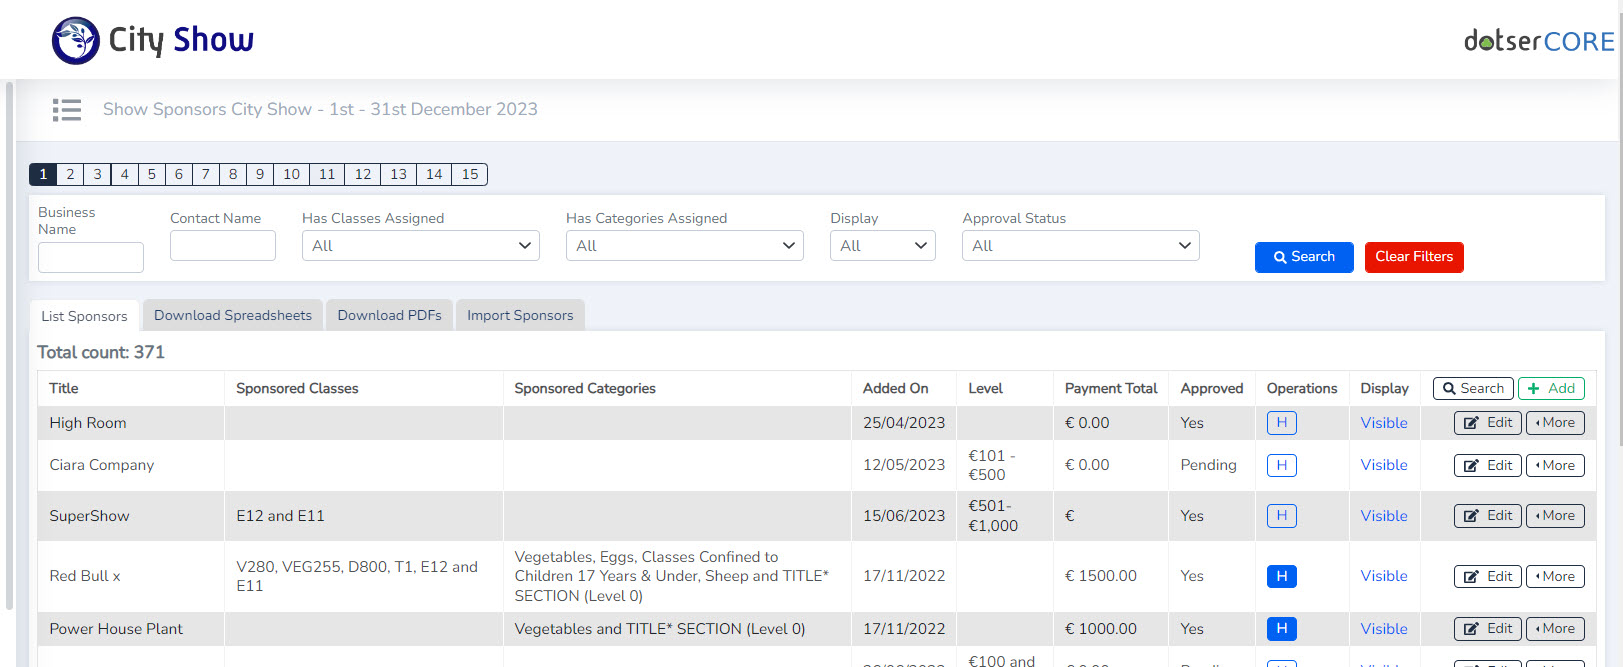Go to page 15 in pagination

470,175
